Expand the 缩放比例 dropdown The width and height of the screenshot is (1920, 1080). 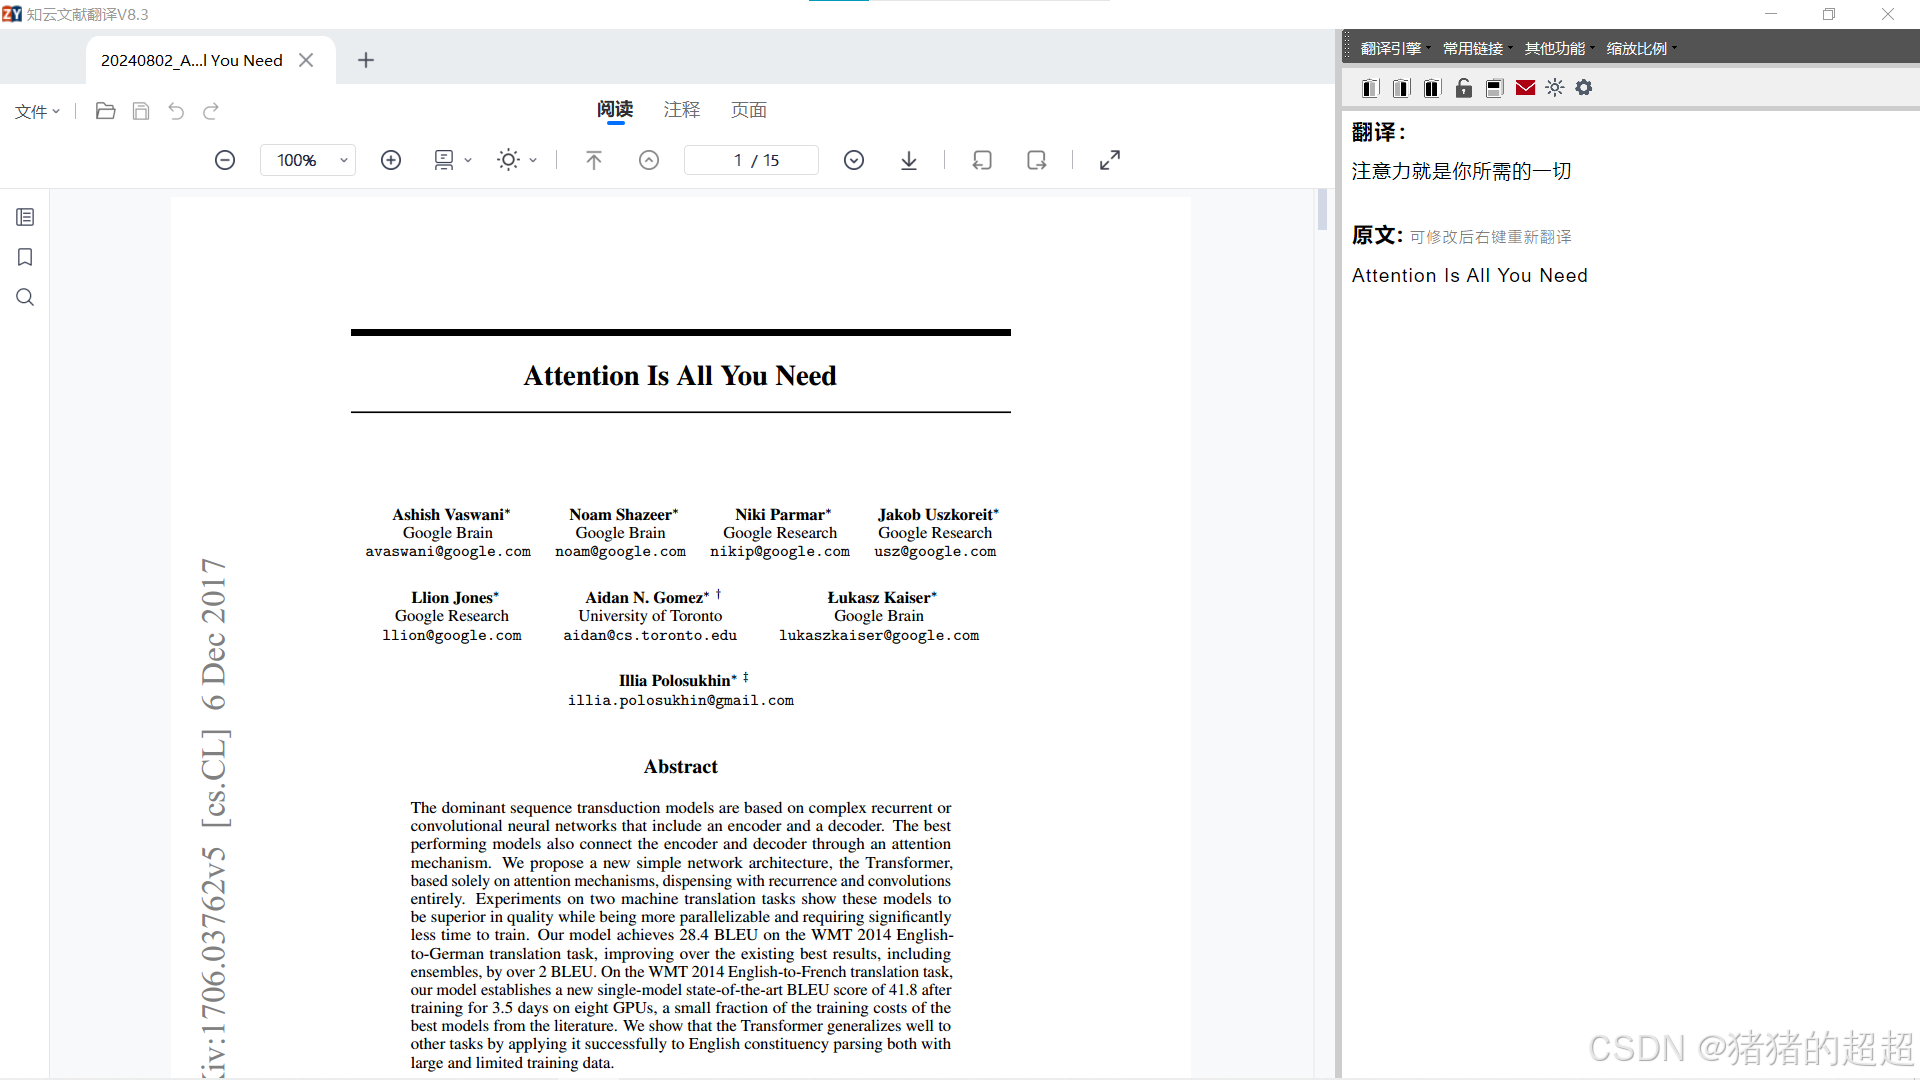pyautogui.click(x=1641, y=48)
